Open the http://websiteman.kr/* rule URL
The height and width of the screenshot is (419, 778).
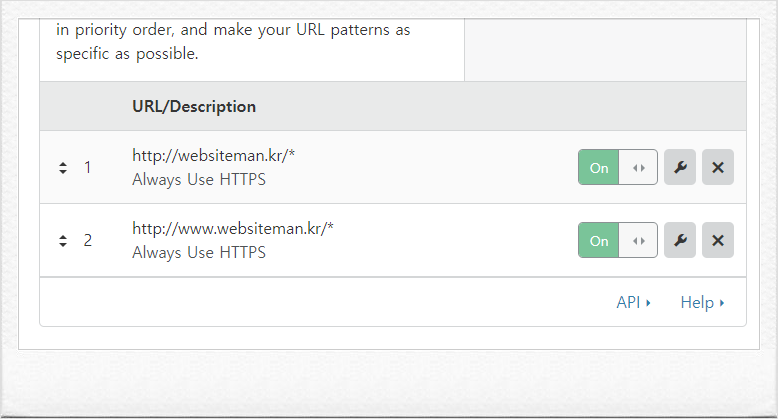[213, 155]
